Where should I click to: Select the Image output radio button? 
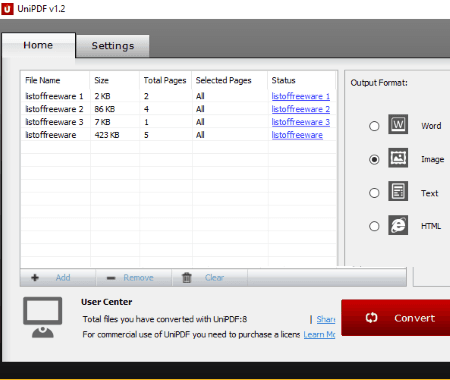(x=374, y=160)
